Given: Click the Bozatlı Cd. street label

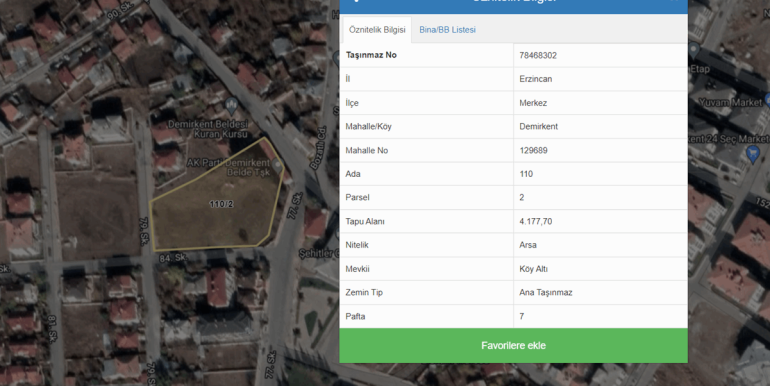Looking at the screenshot, I should [x=318, y=148].
